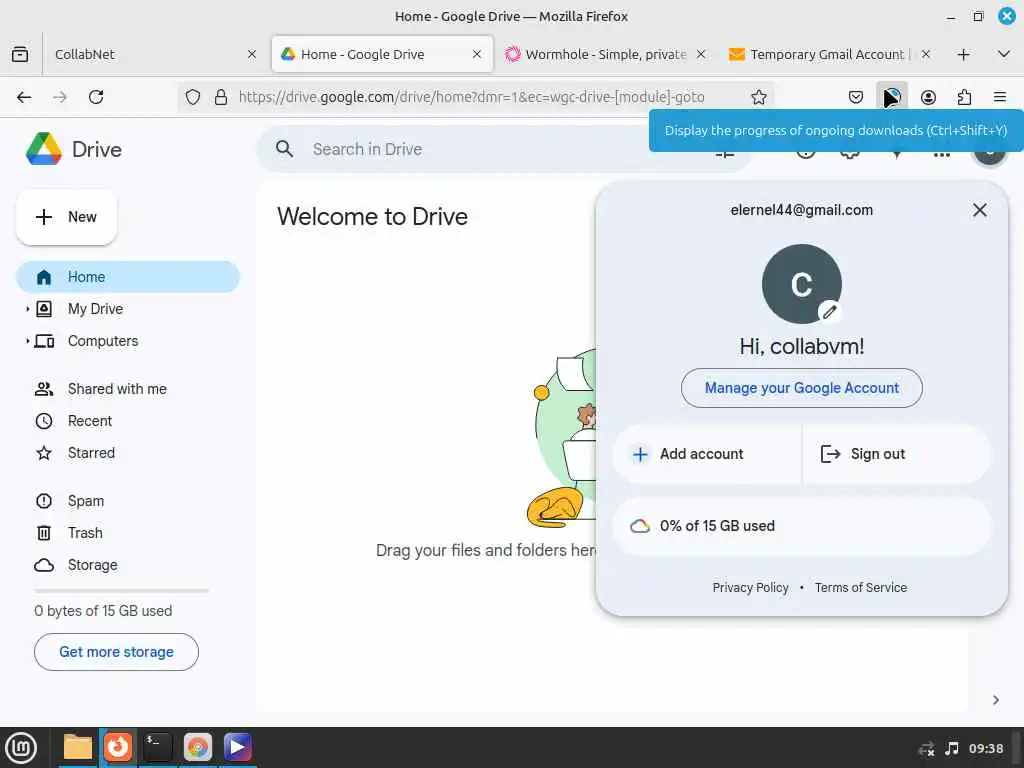Expand the side panel chevron at bottom right
Screen dimensions: 1024x768
pyautogui.click(x=995, y=700)
